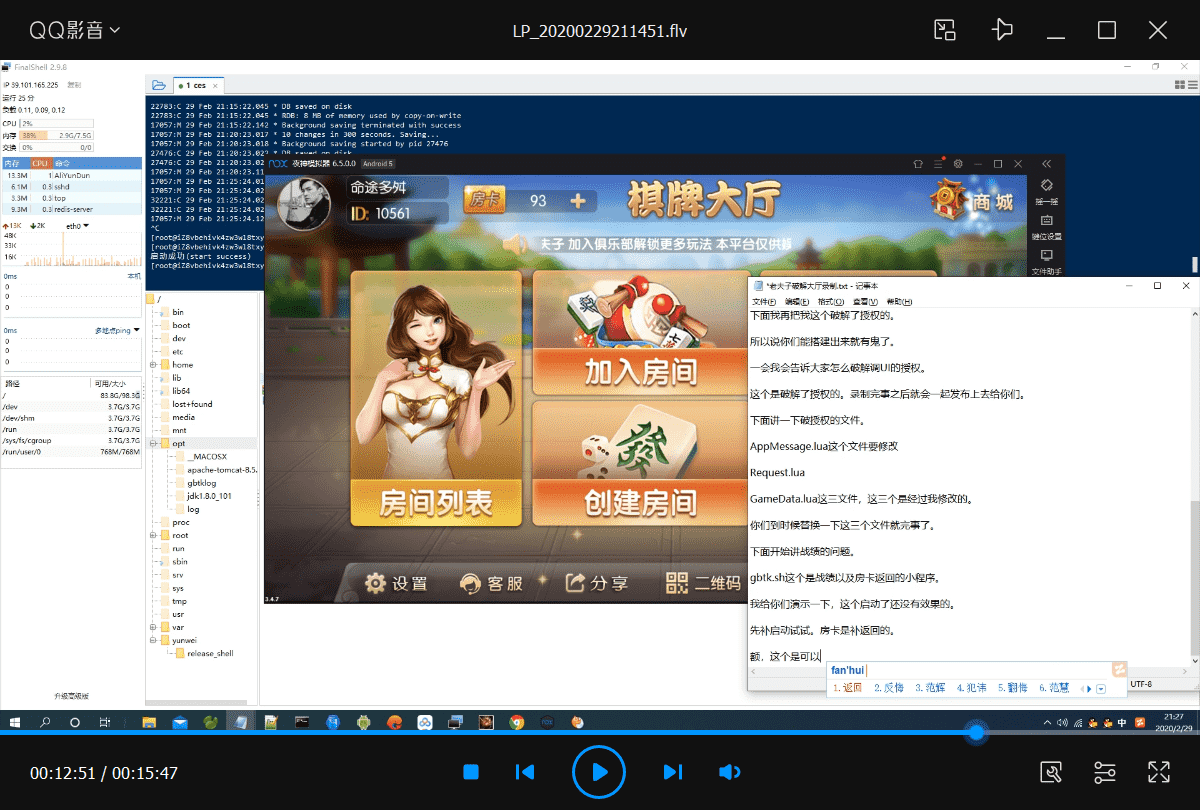Open playback adjustment settings sliders icon

coord(1105,772)
